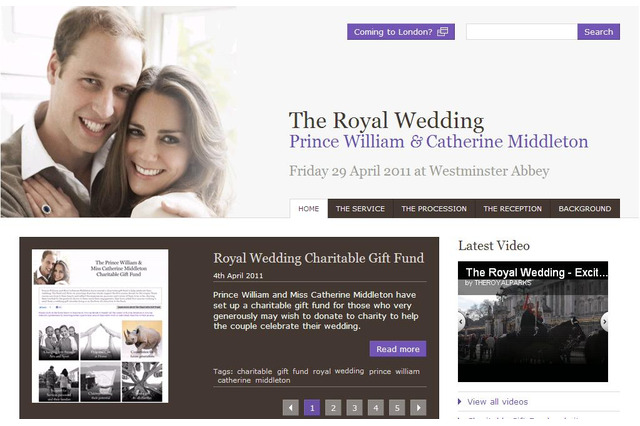Click the previous slide arrow in pagination
Viewport: 640px width, 426px height.
pyautogui.click(x=291, y=407)
